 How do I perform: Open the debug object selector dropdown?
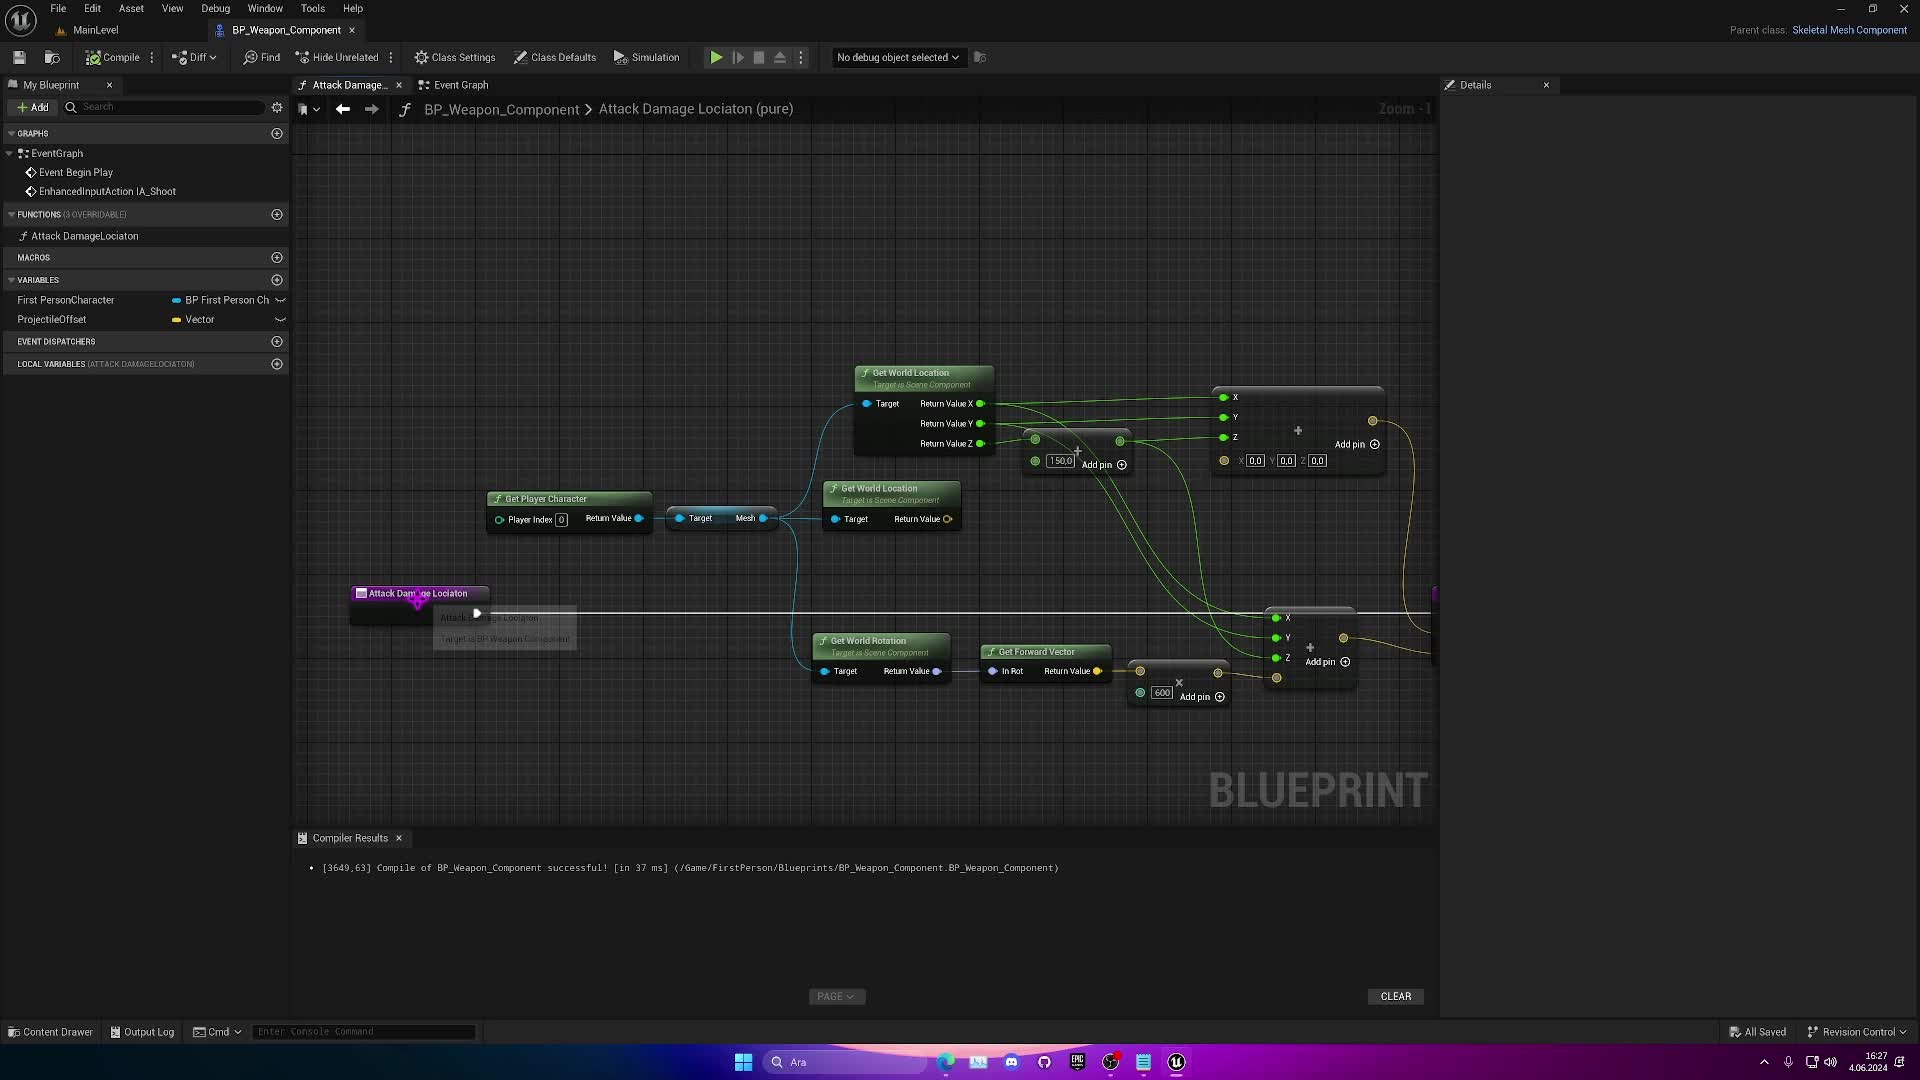897,58
